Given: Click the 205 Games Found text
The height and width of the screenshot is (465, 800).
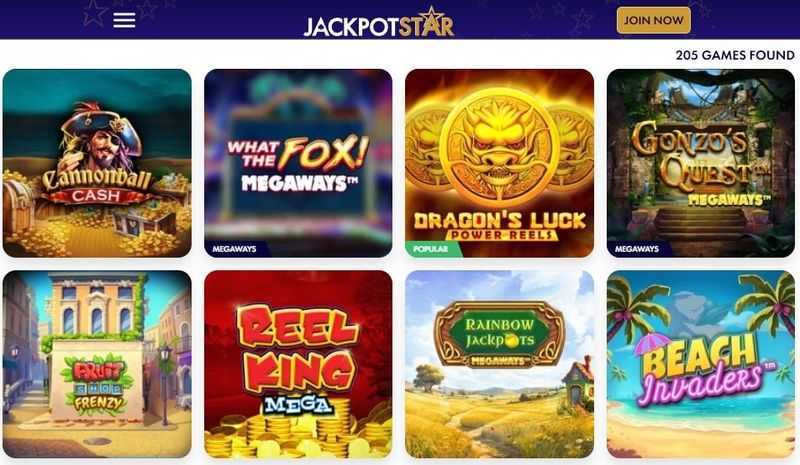Looking at the screenshot, I should 735,55.
